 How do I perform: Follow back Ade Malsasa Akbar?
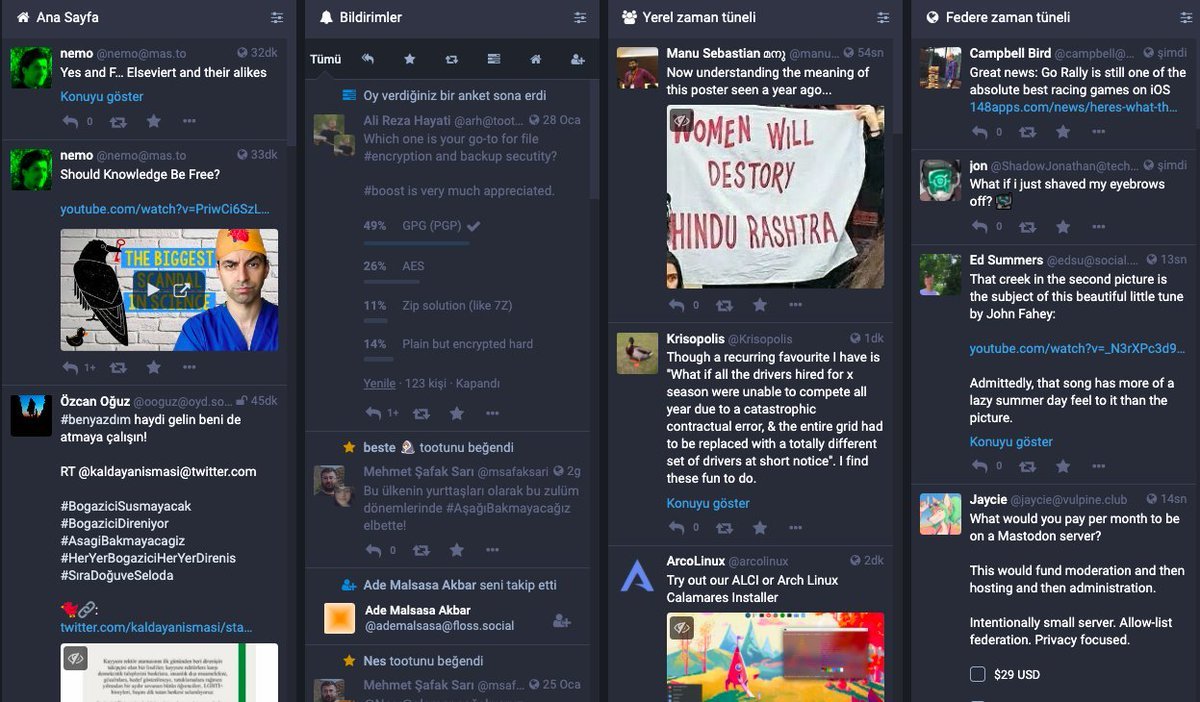click(x=562, y=620)
